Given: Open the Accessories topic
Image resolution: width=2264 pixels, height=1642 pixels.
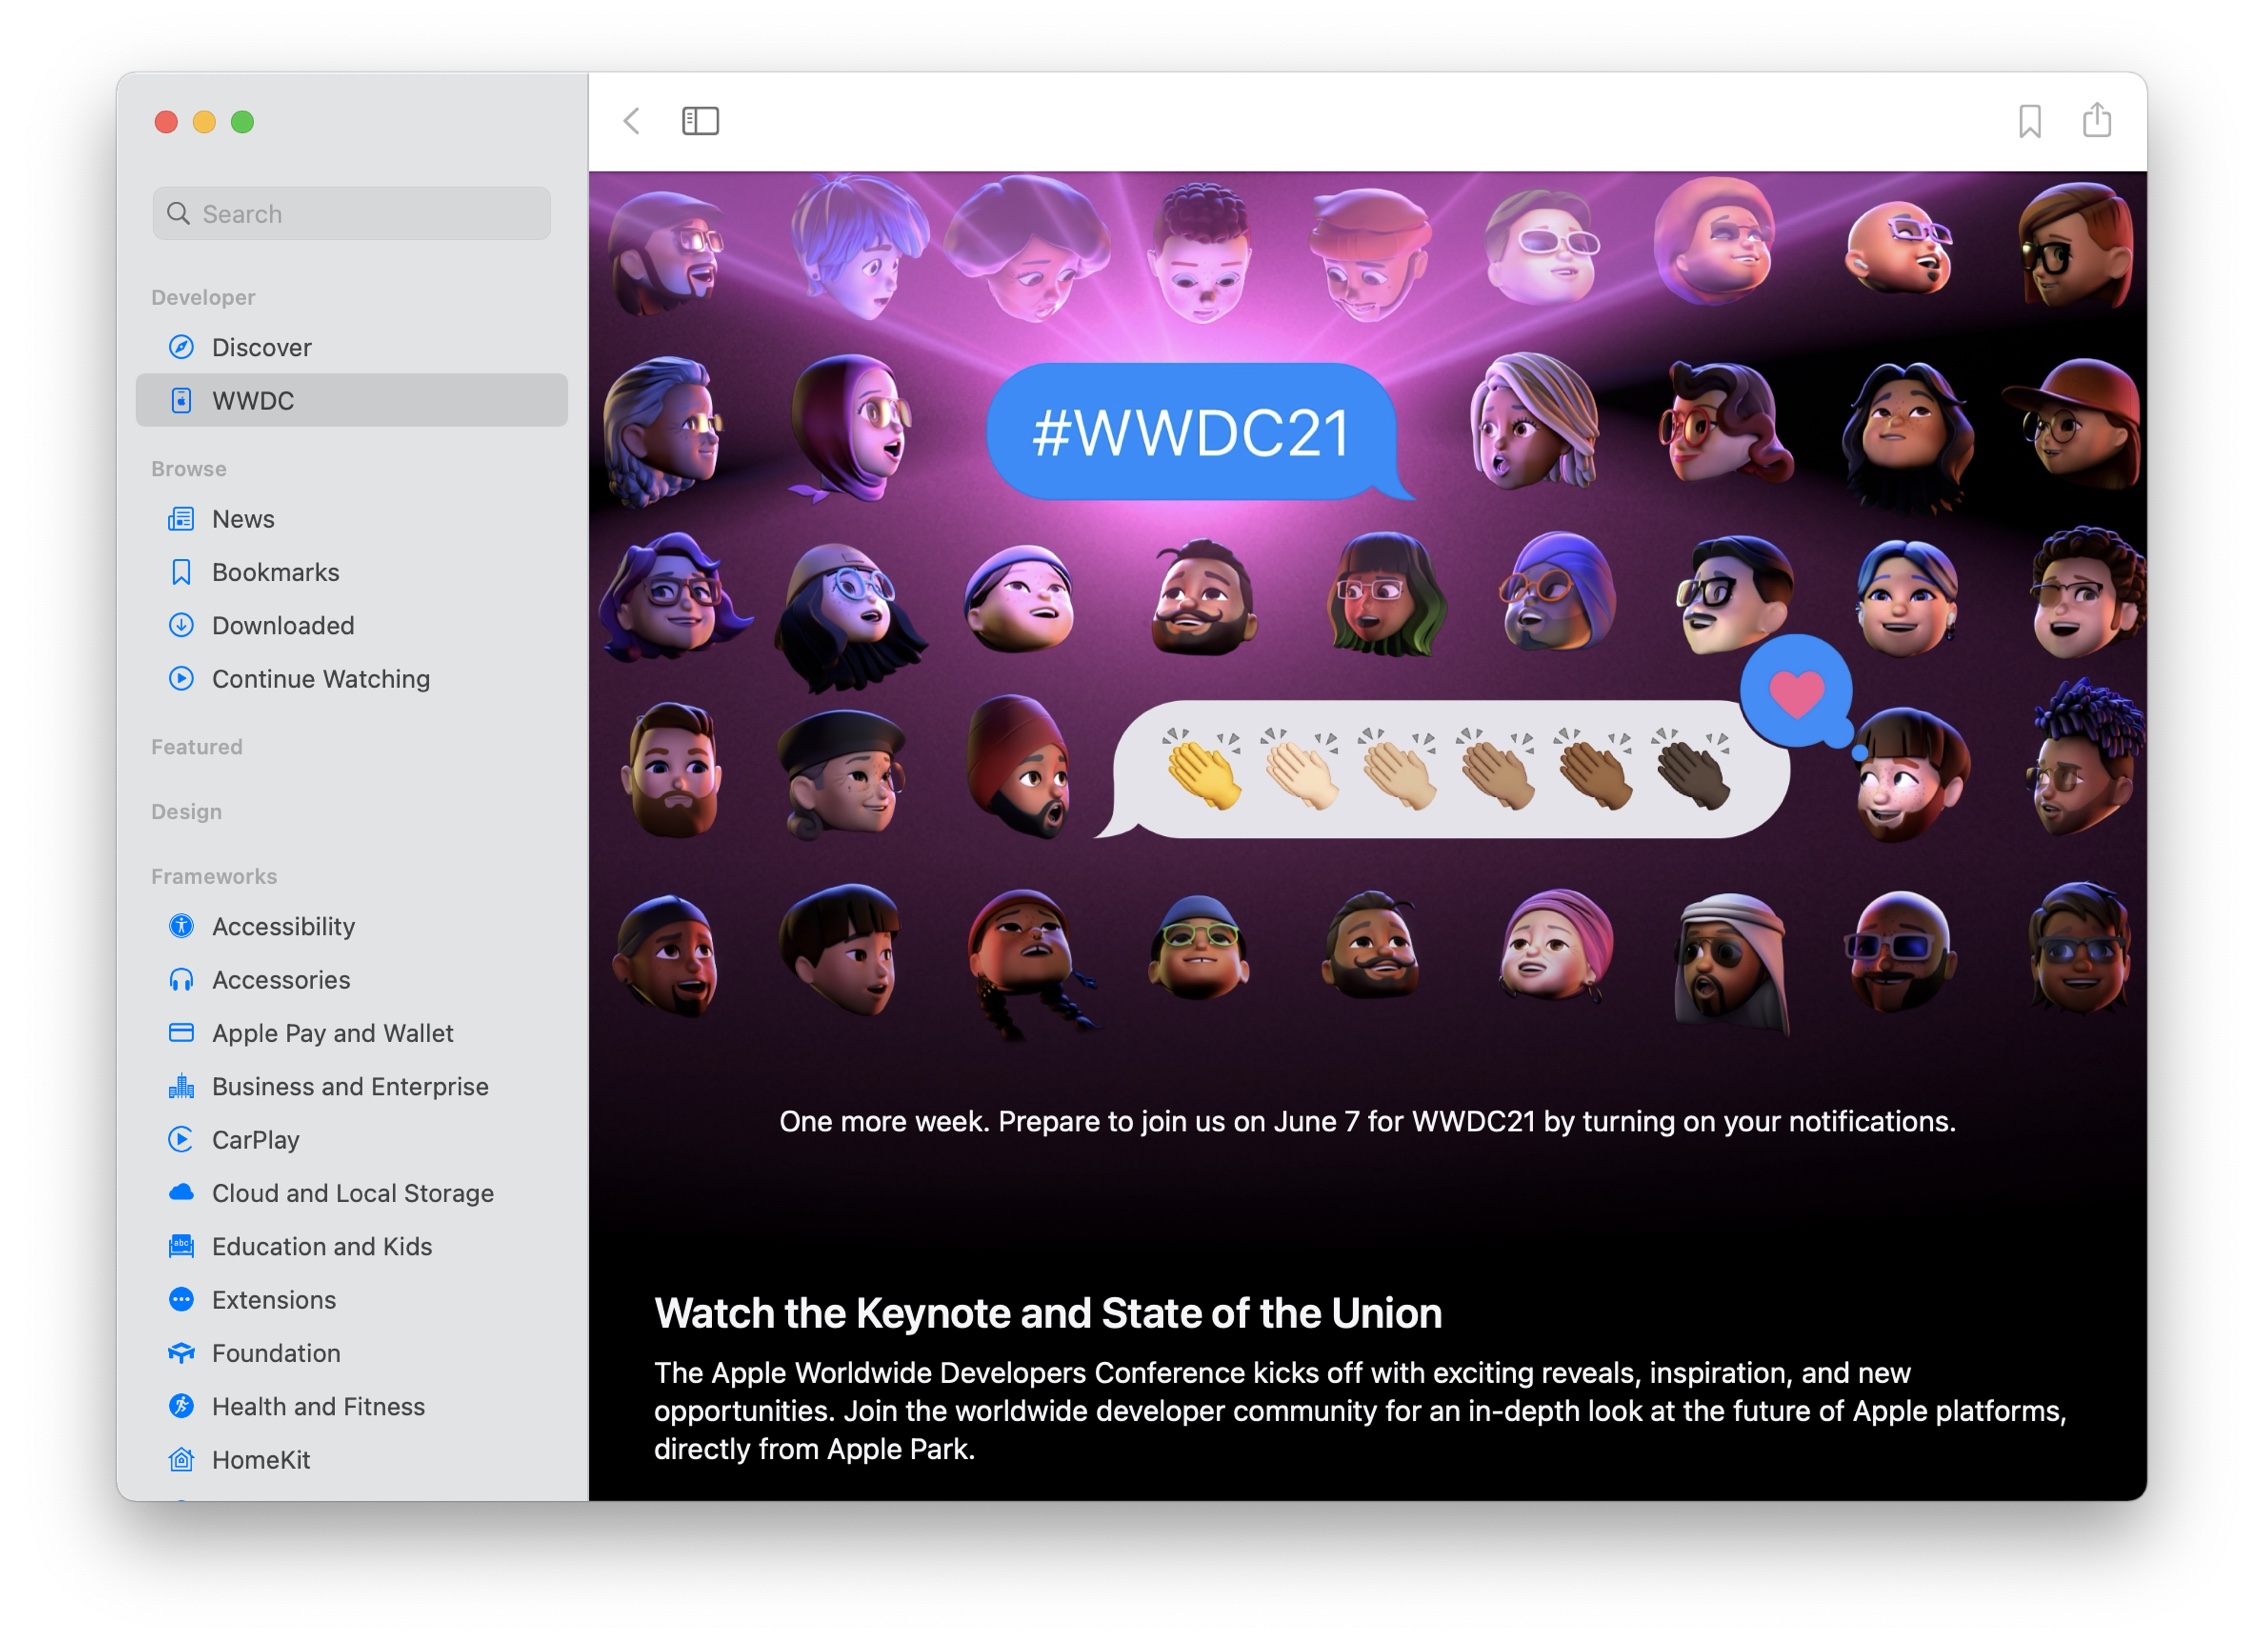Looking at the screenshot, I should tap(351, 979).
